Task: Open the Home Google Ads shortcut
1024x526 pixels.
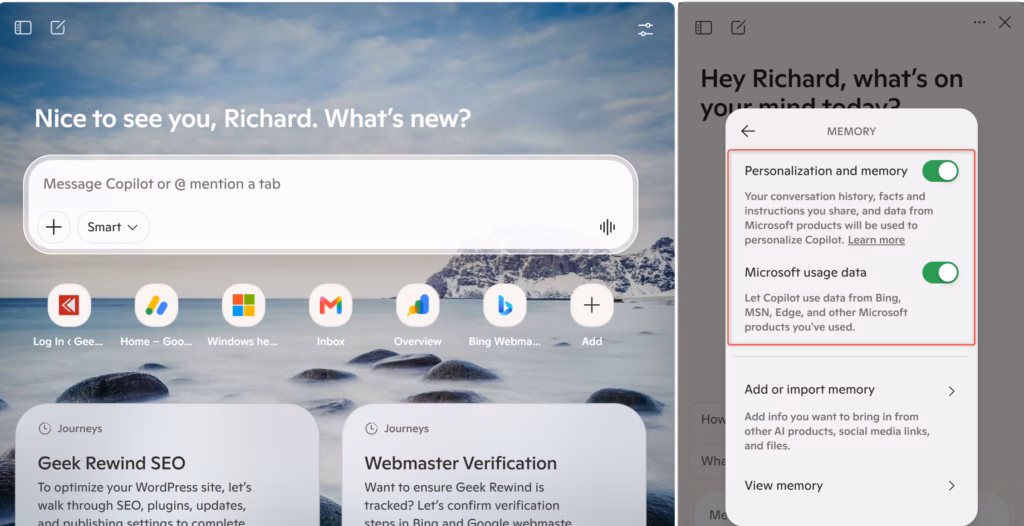Action: (x=156, y=305)
